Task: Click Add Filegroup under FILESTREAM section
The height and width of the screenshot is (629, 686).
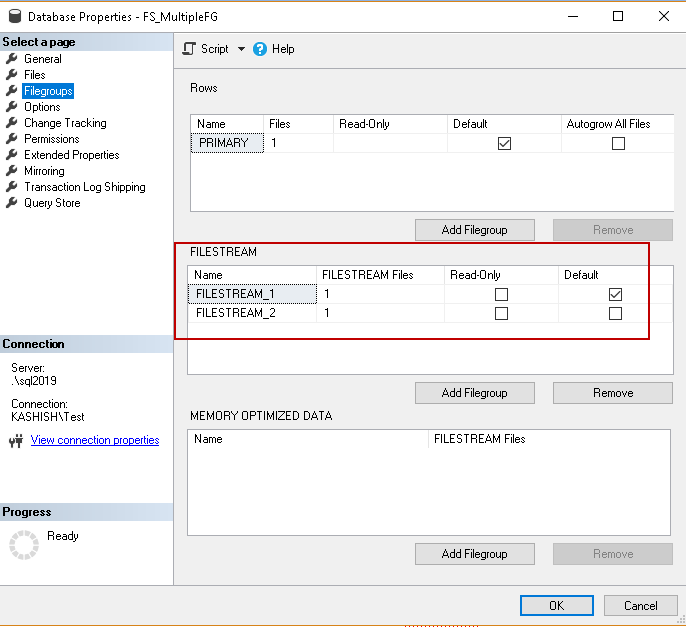Action: click(474, 393)
